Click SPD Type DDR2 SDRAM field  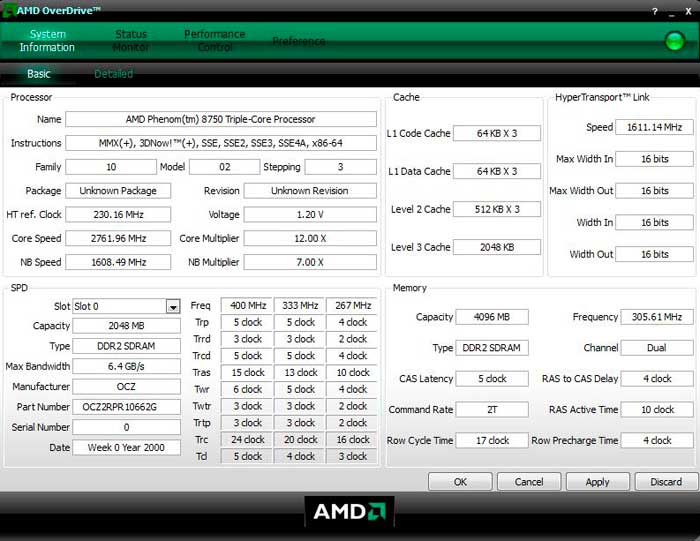(x=126, y=346)
